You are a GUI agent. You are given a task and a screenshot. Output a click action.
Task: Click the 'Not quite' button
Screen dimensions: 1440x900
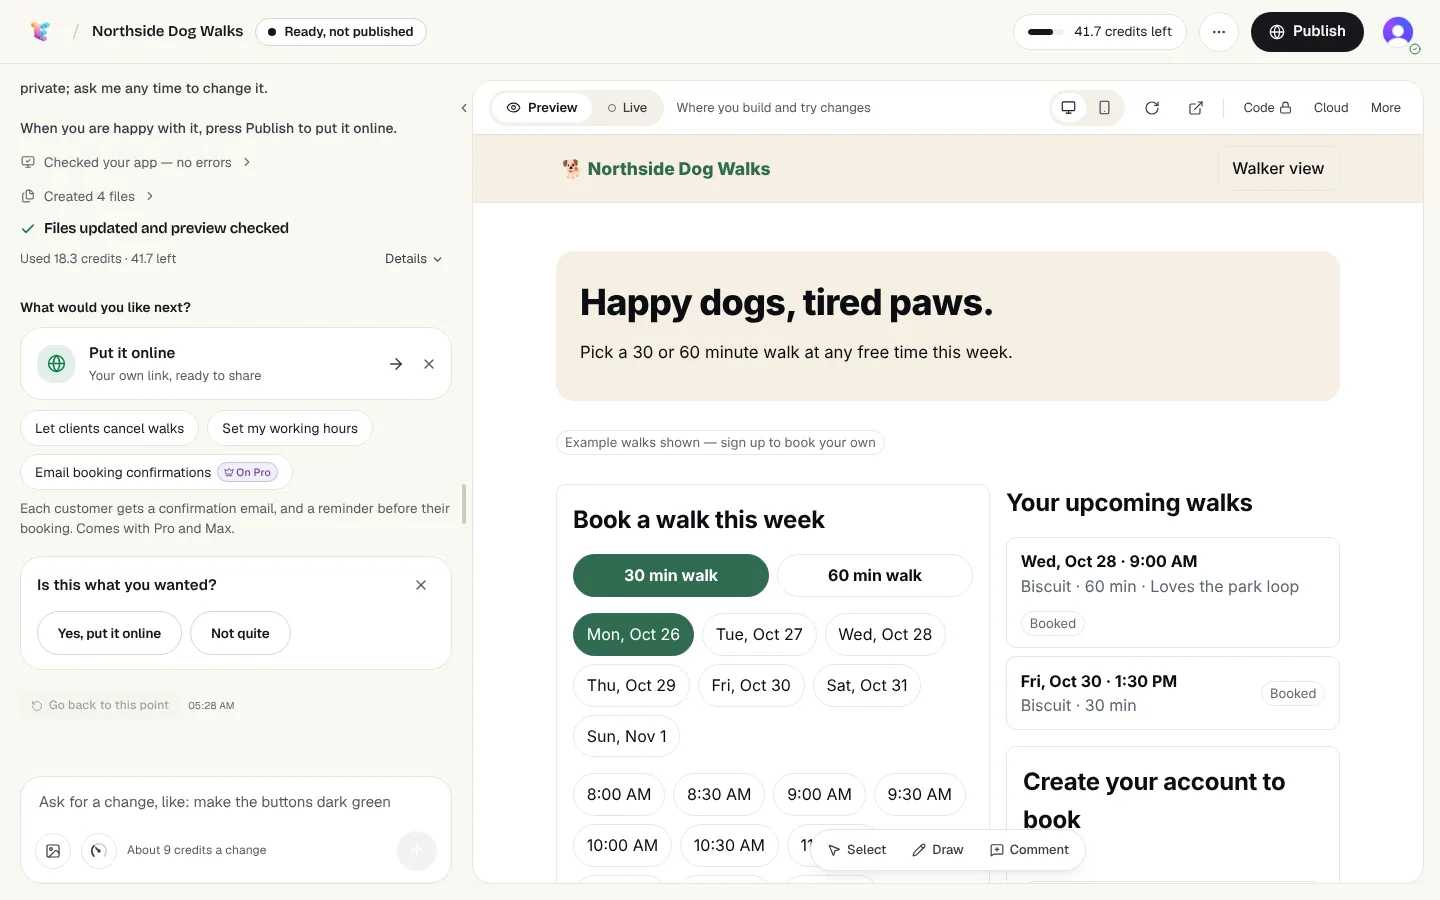[240, 634]
